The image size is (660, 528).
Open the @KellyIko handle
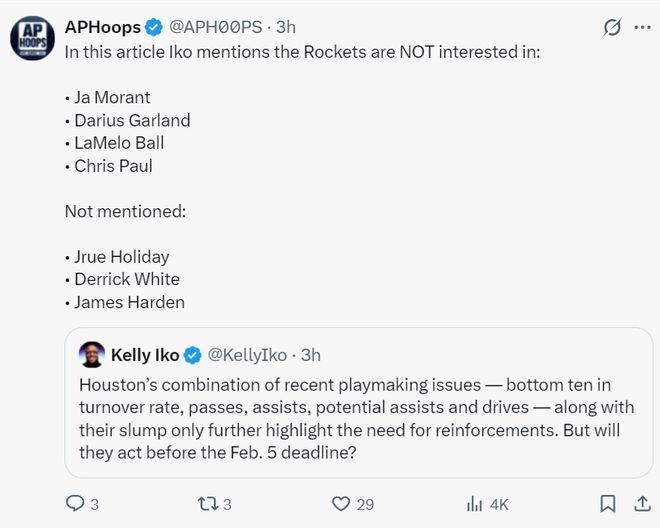[247, 355]
